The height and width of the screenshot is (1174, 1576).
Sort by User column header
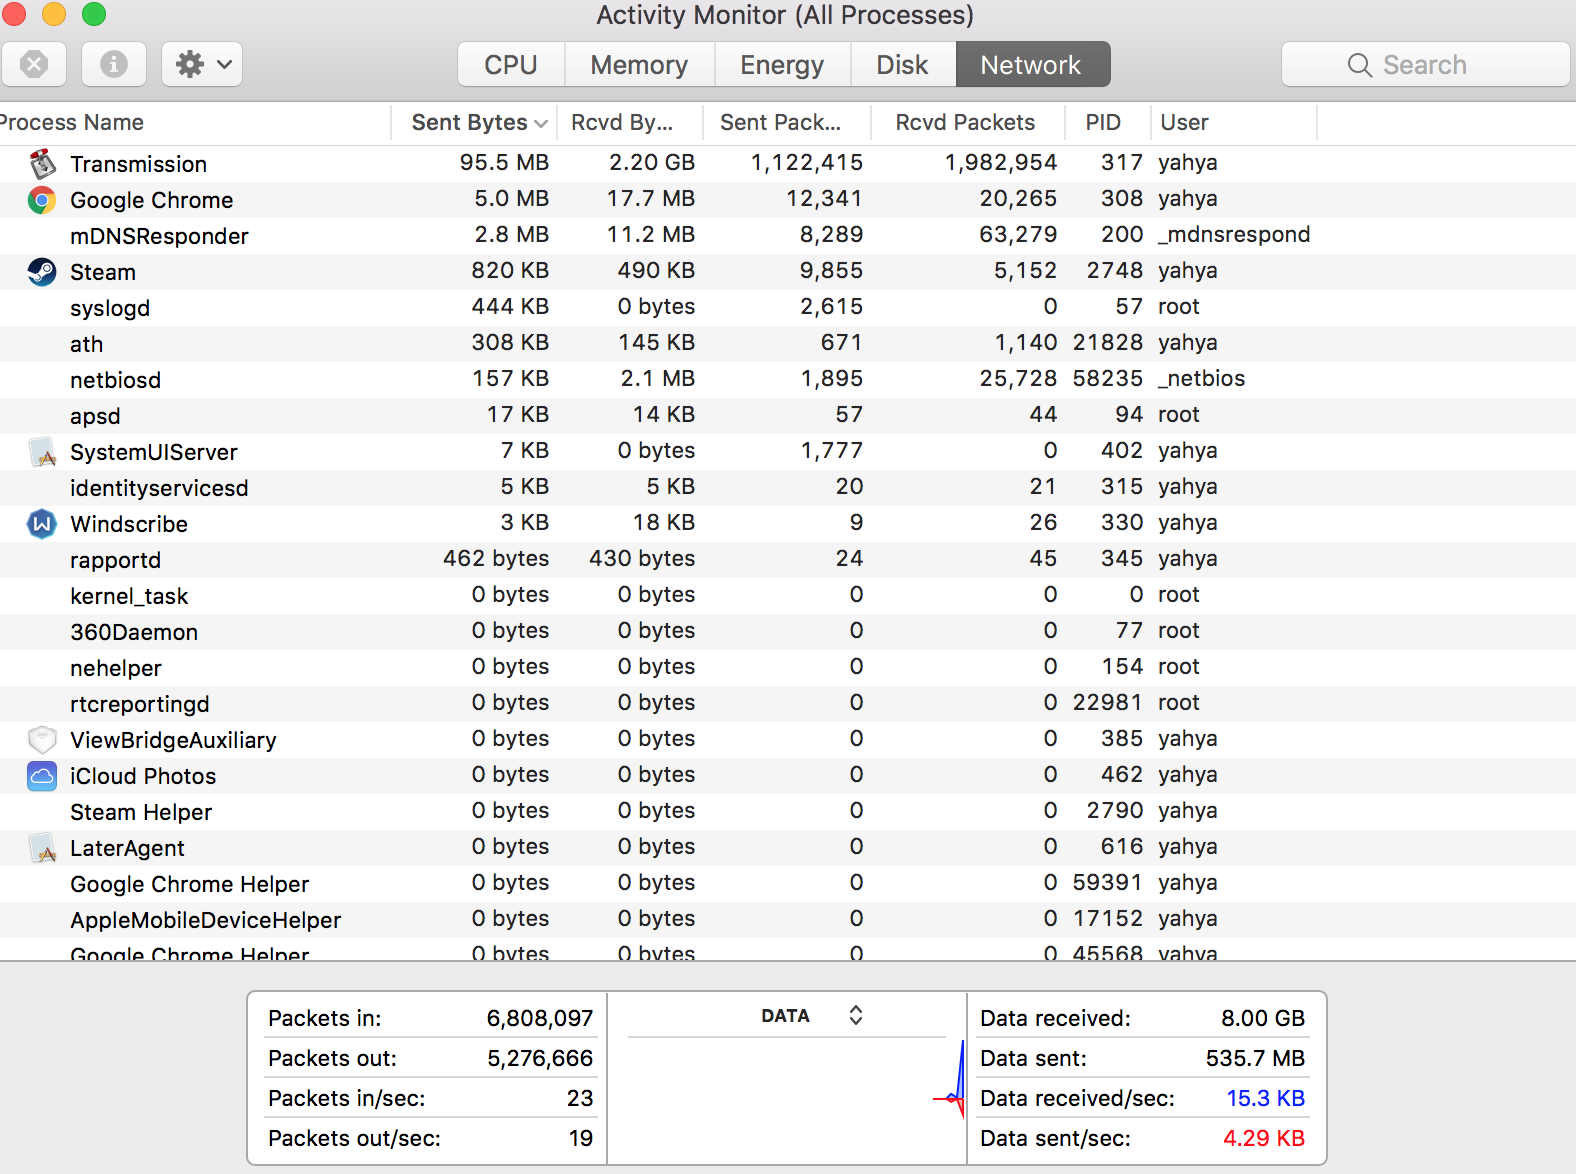coord(1234,122)
